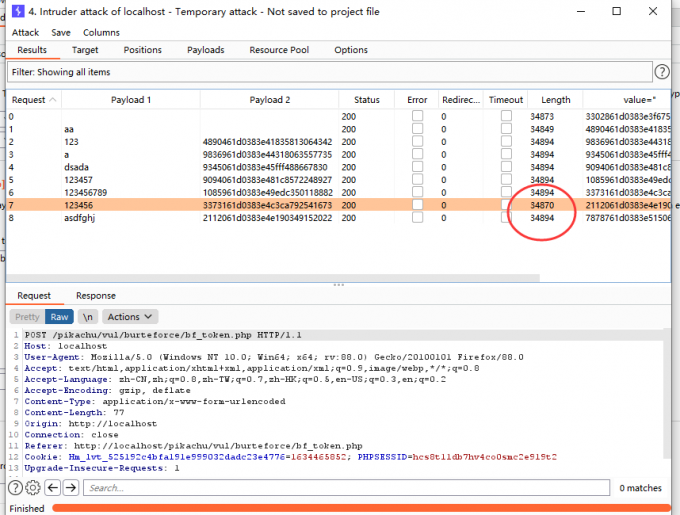The width and height of the screenshot is (680, 515).
Task: Click length value 34849 in row 1
Action: pyautogui.click(x=542, y=129)
